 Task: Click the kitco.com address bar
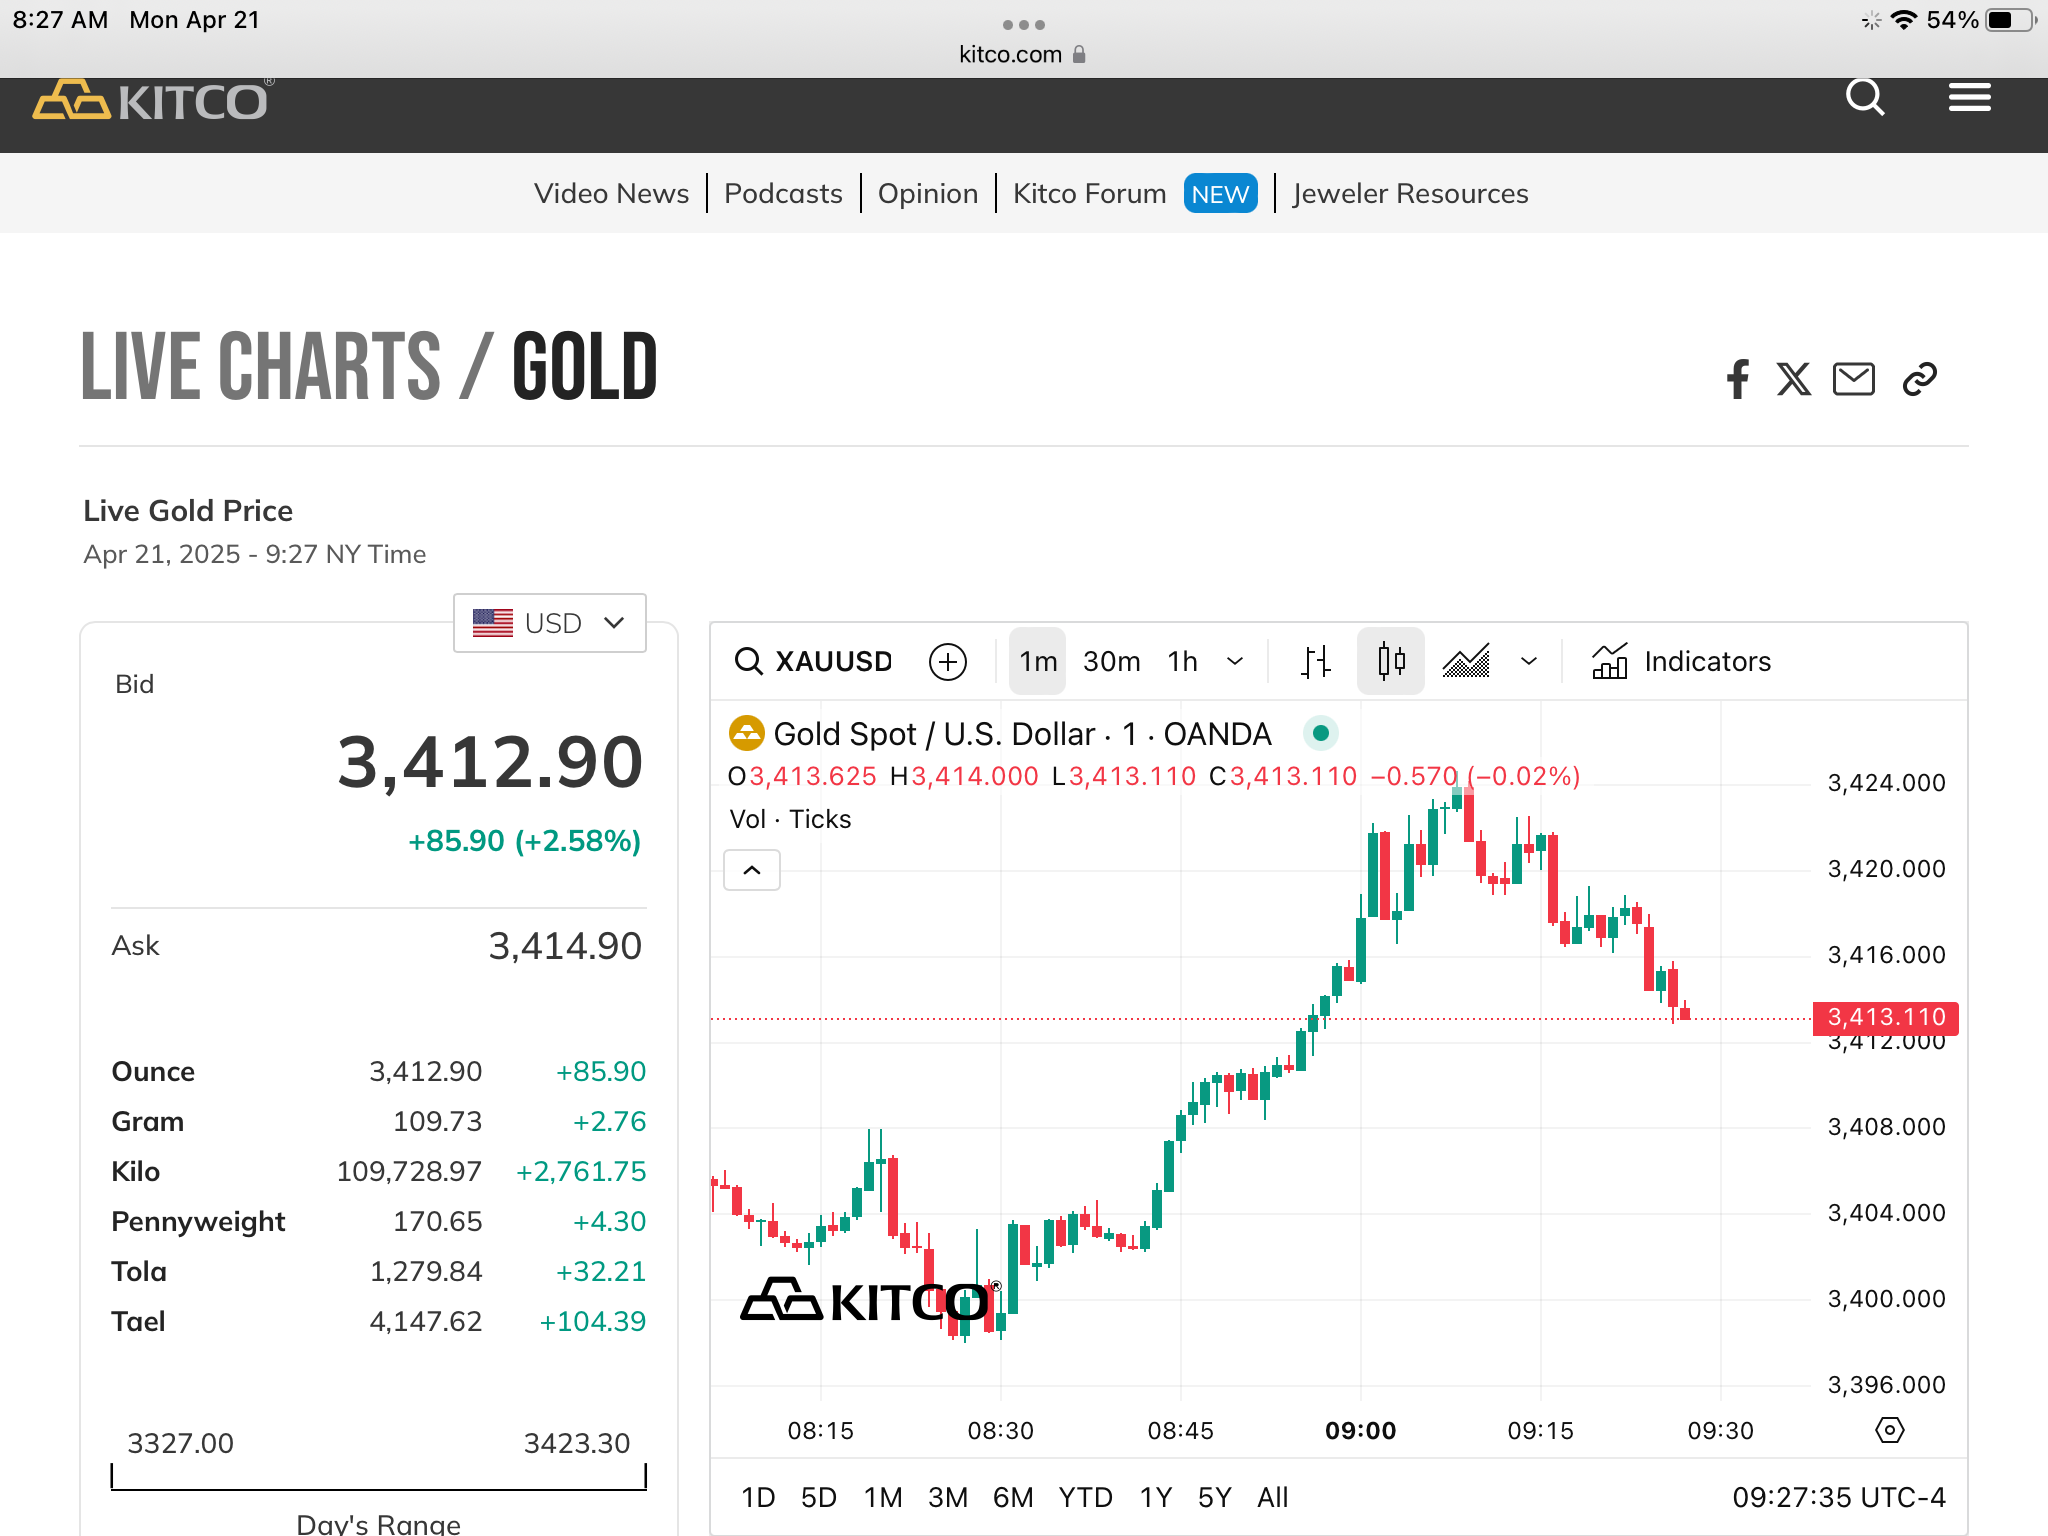coord(1022,54)
